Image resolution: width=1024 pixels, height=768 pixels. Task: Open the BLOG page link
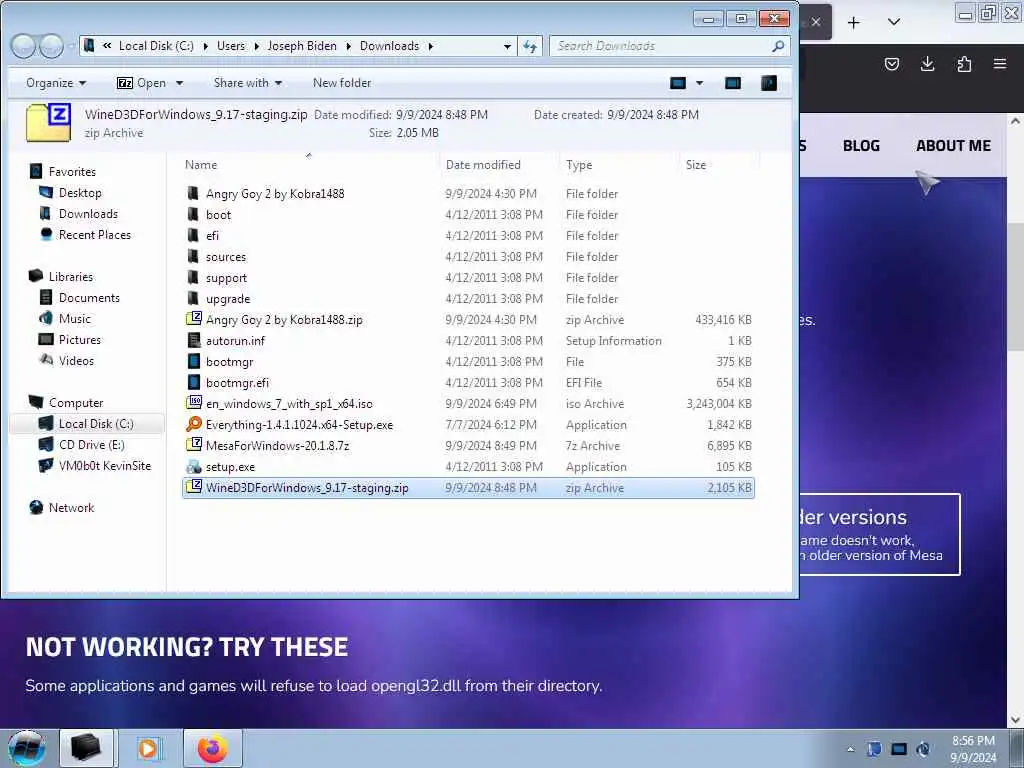861,146
